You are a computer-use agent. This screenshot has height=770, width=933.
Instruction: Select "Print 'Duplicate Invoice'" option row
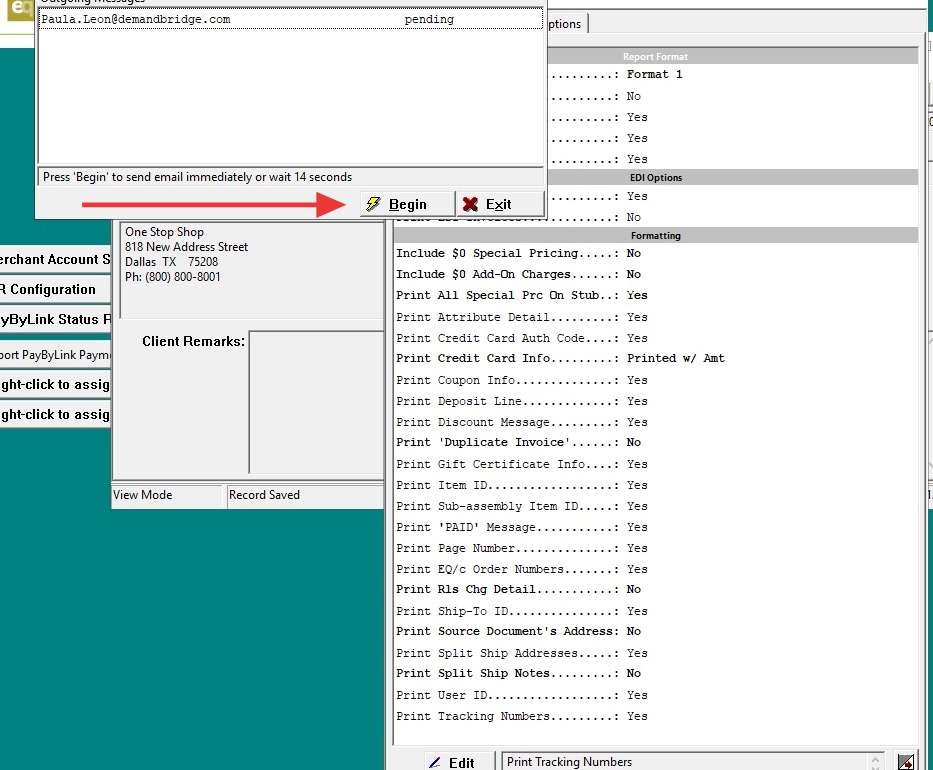pyautogui.click(x=655, y=442)
